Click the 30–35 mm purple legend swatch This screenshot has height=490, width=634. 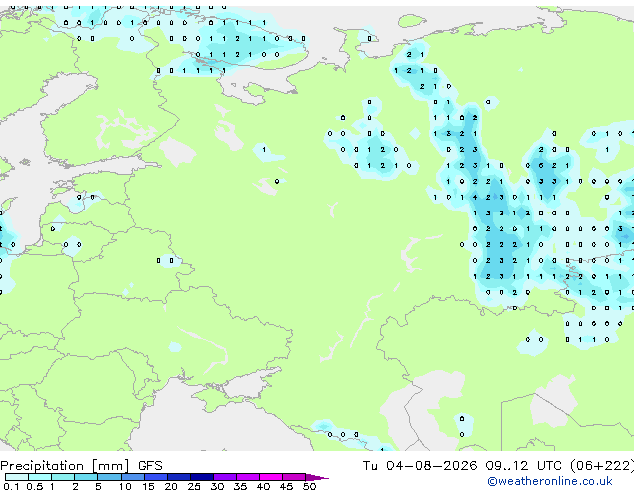pyautogui.click(x=225, y=477)
